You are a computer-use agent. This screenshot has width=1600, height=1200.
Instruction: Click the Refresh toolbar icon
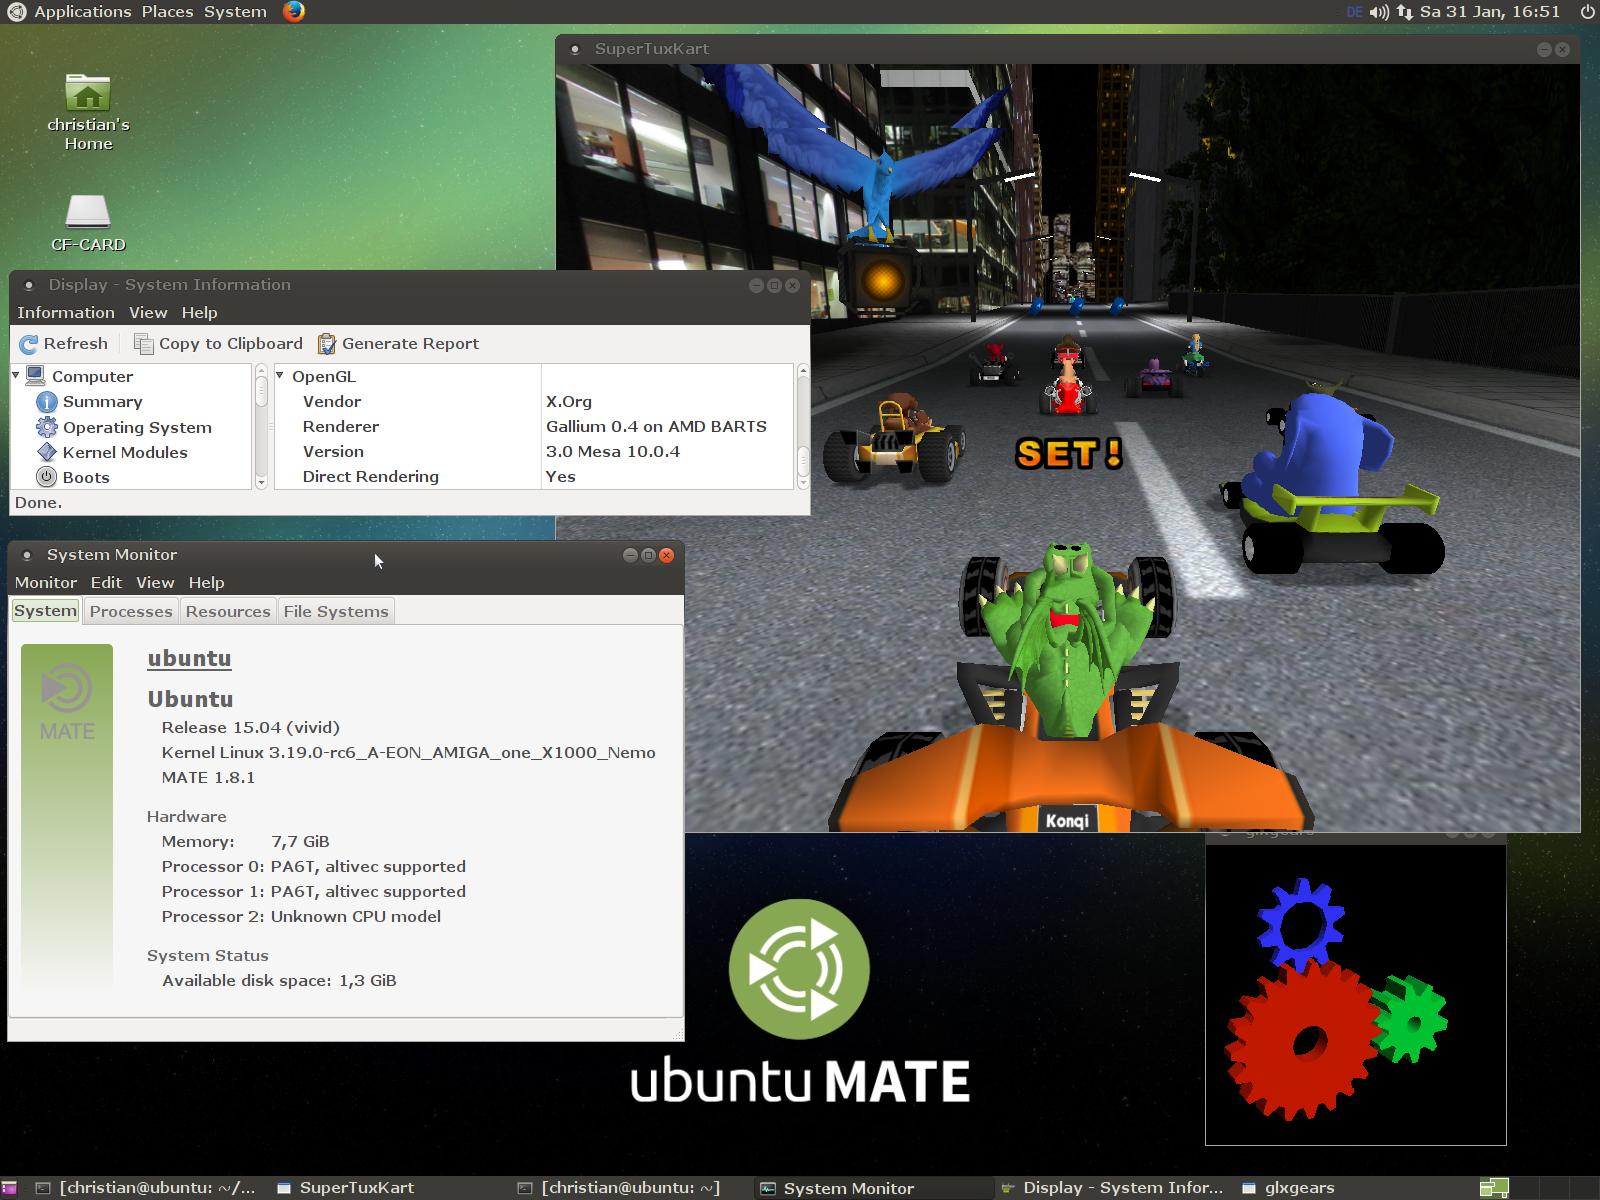(29, 344)
